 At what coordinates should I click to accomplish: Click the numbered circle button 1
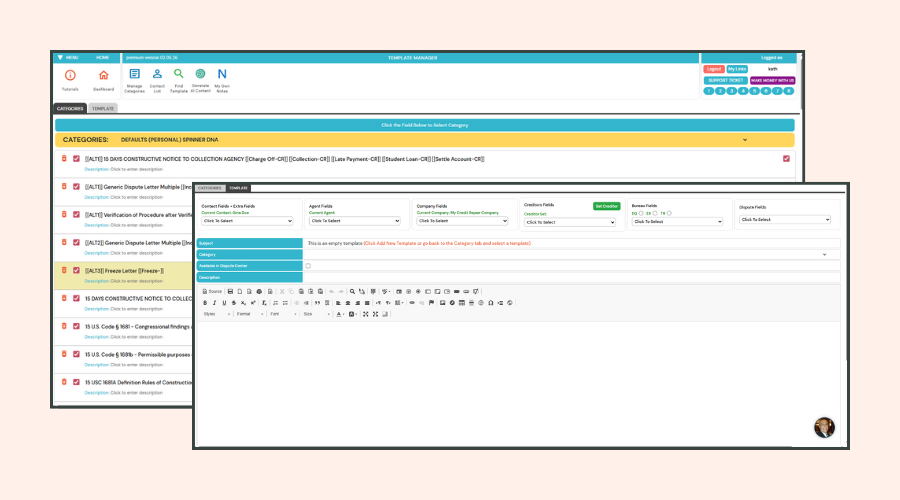click(x=709, y=91)
